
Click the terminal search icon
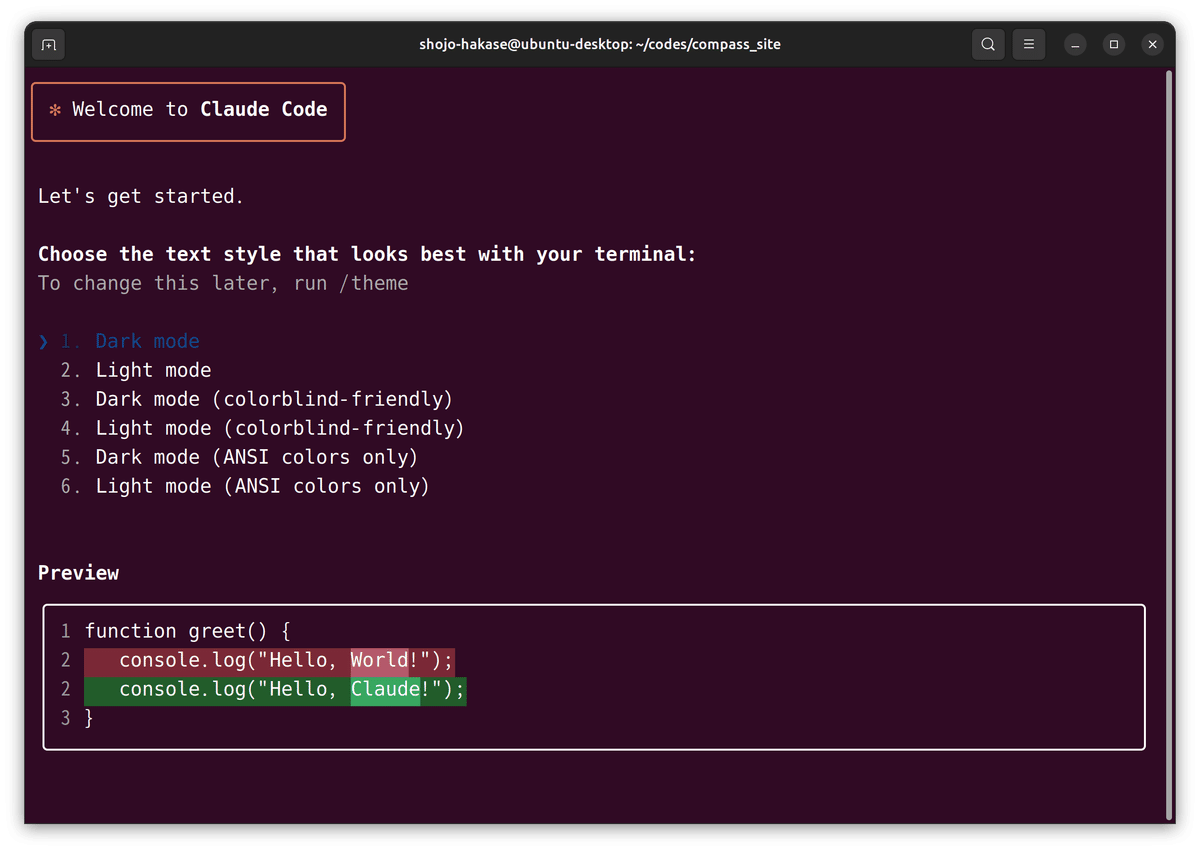click(988, 44)
